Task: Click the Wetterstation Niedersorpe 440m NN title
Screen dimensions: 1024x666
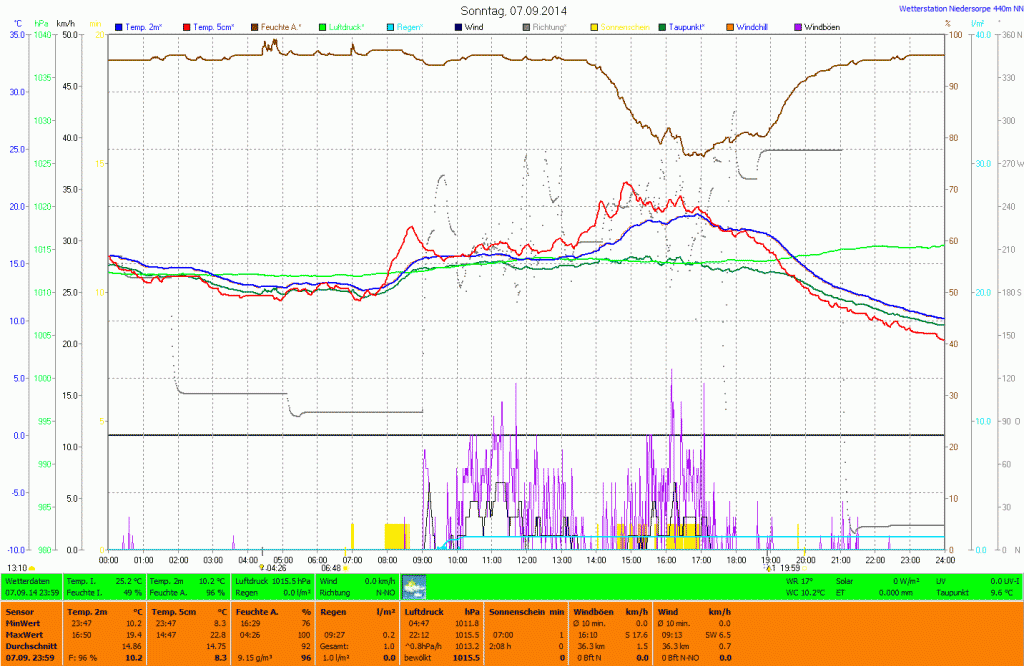Action: click(960, 9)
